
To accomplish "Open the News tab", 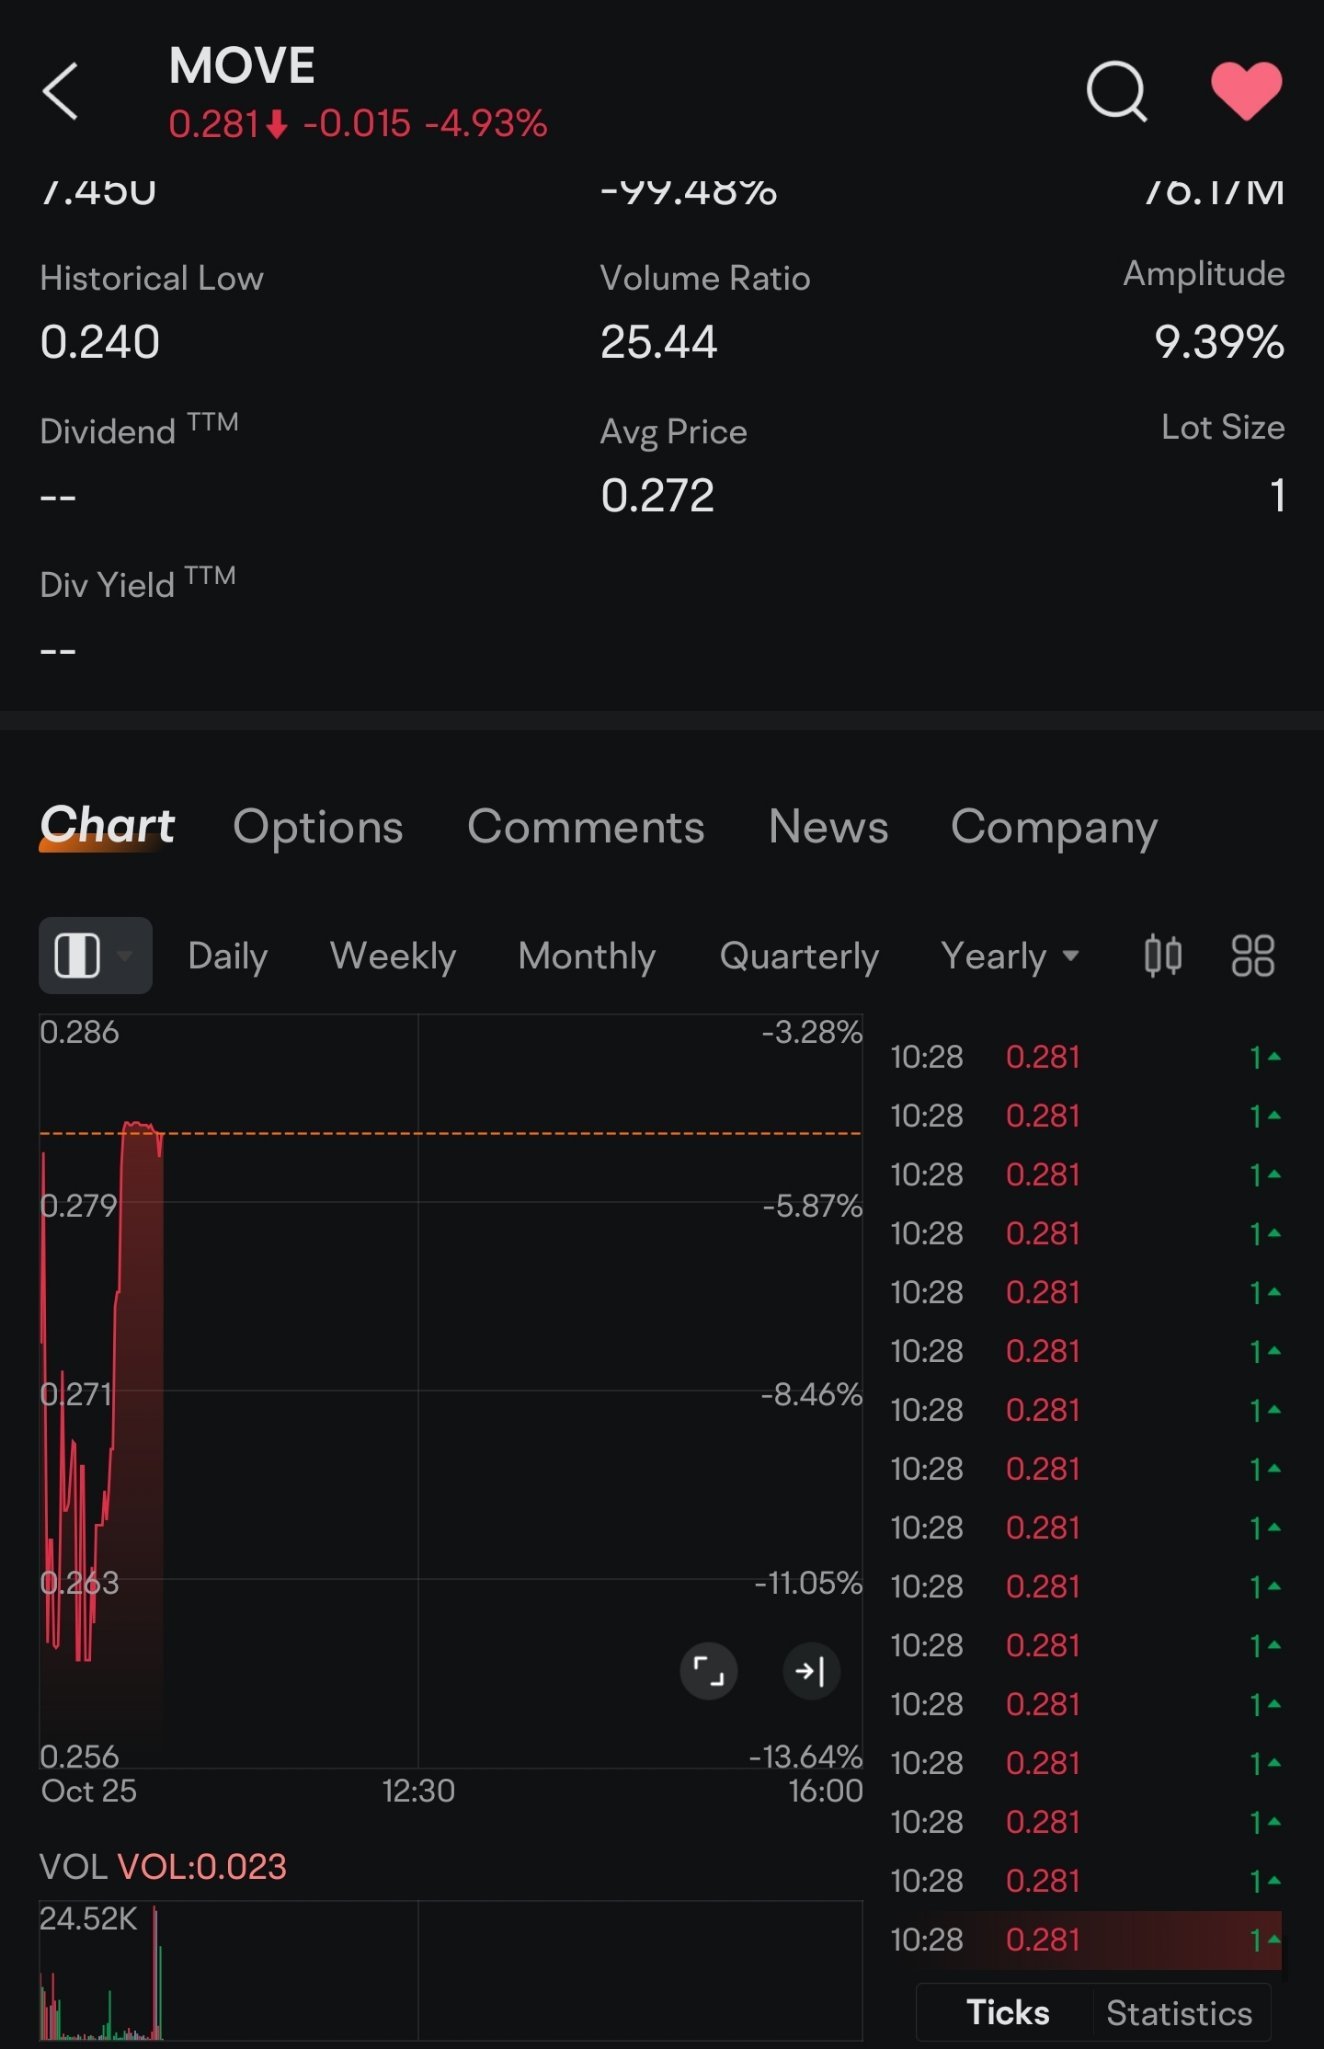I will (x=828, y=827).
